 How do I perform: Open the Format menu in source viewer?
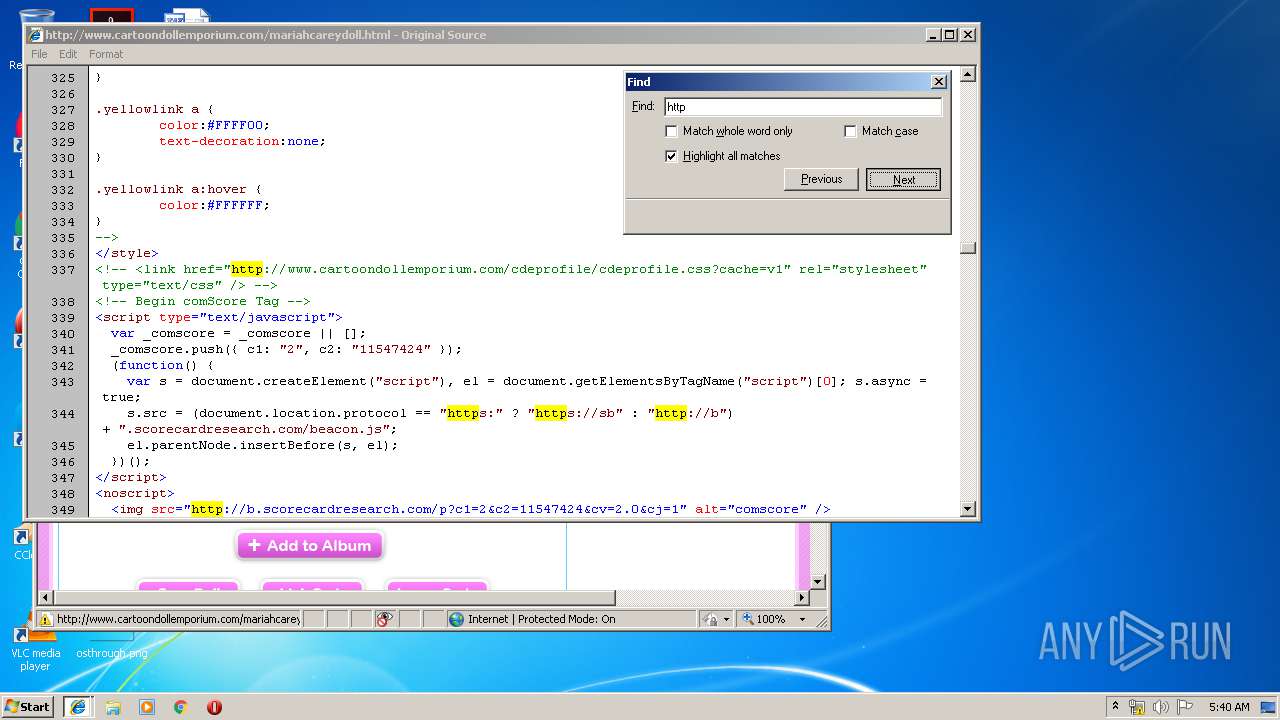tap(106, 54)
